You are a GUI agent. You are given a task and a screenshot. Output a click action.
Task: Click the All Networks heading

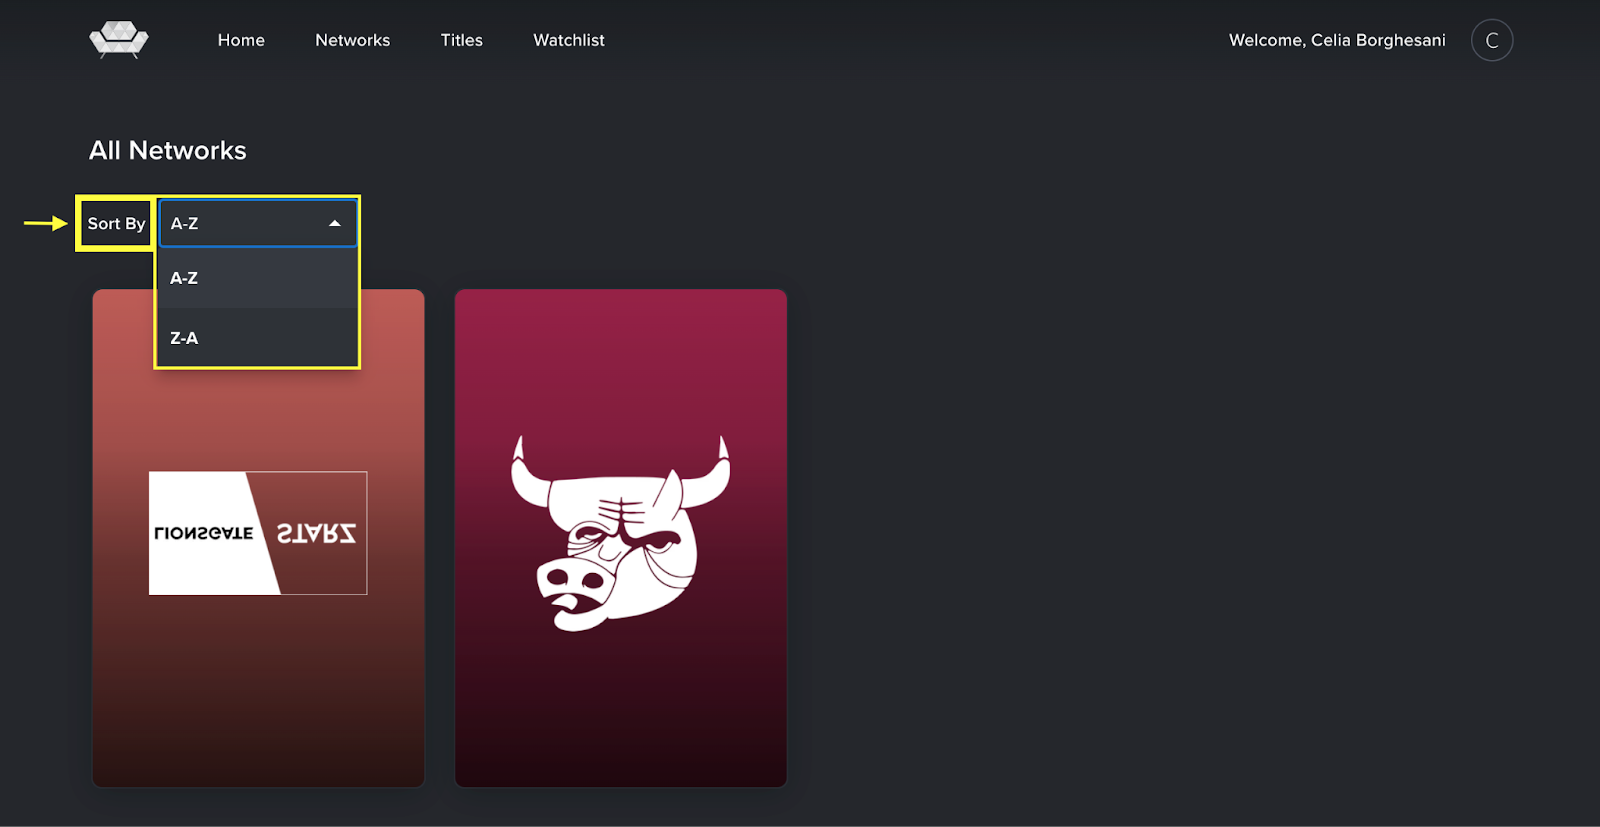(168, 150)
